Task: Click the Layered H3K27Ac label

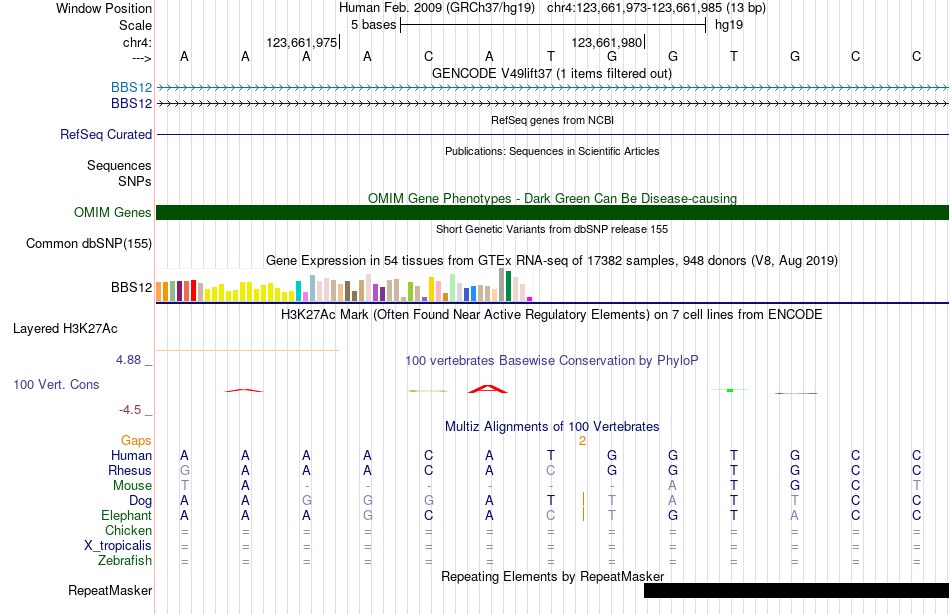Action: pos(65,329)
